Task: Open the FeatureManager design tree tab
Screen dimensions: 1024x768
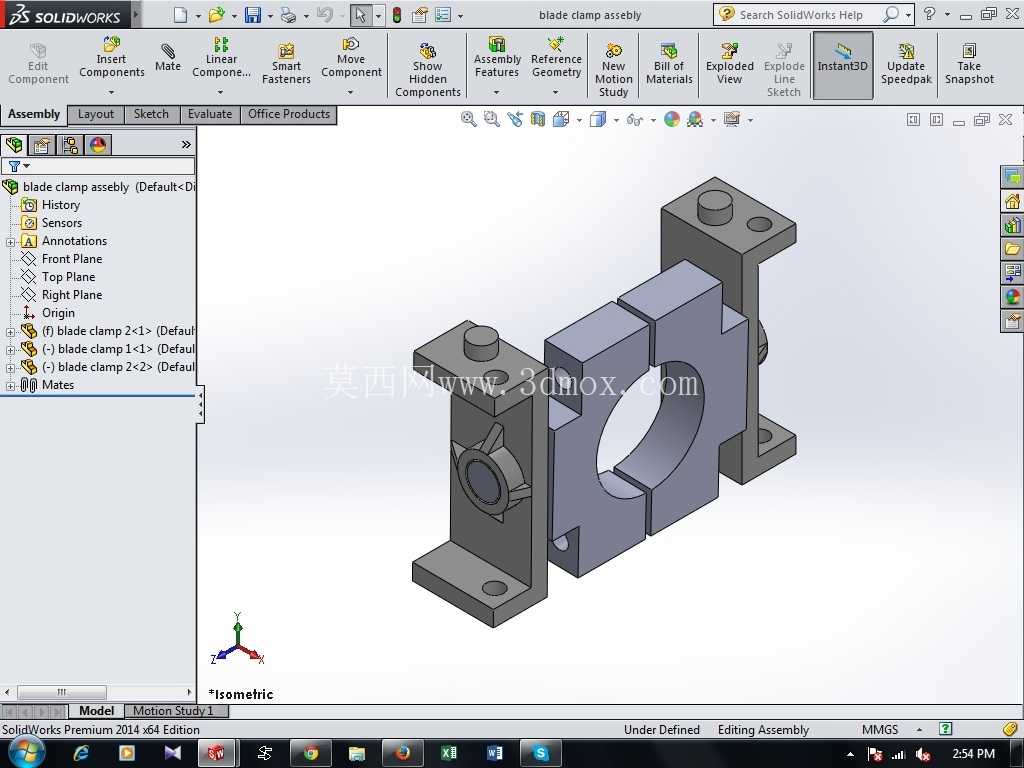Action: [14, 144]
